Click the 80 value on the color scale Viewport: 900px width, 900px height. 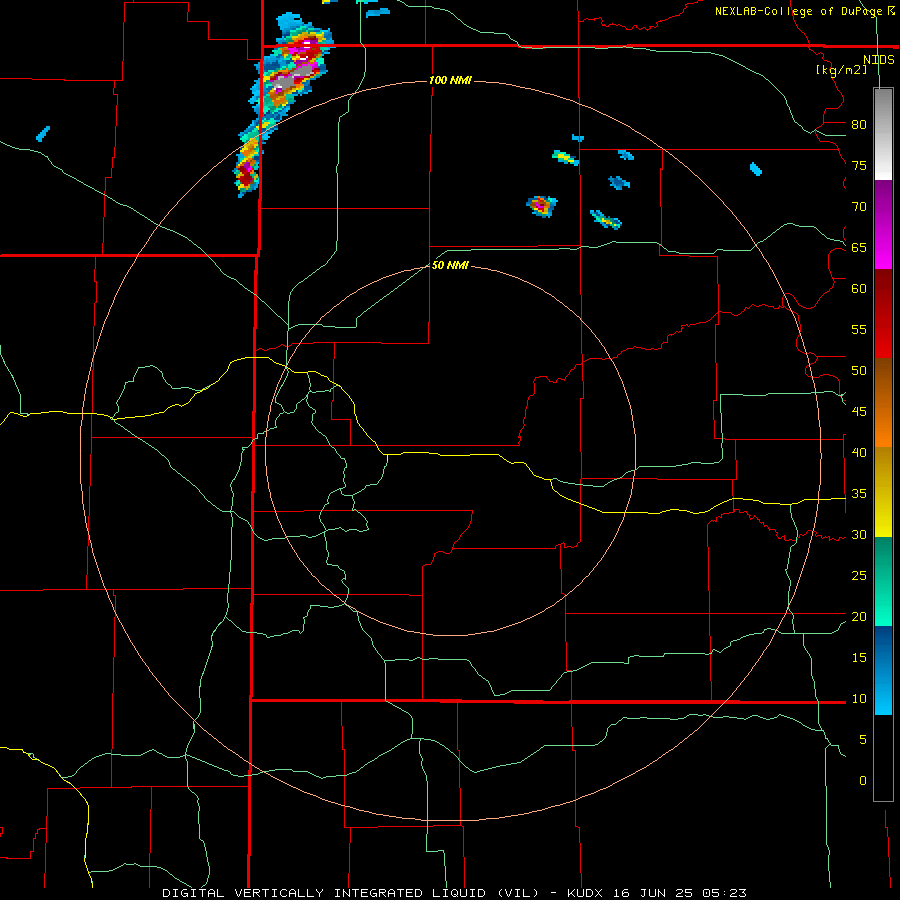coord(859,125)
